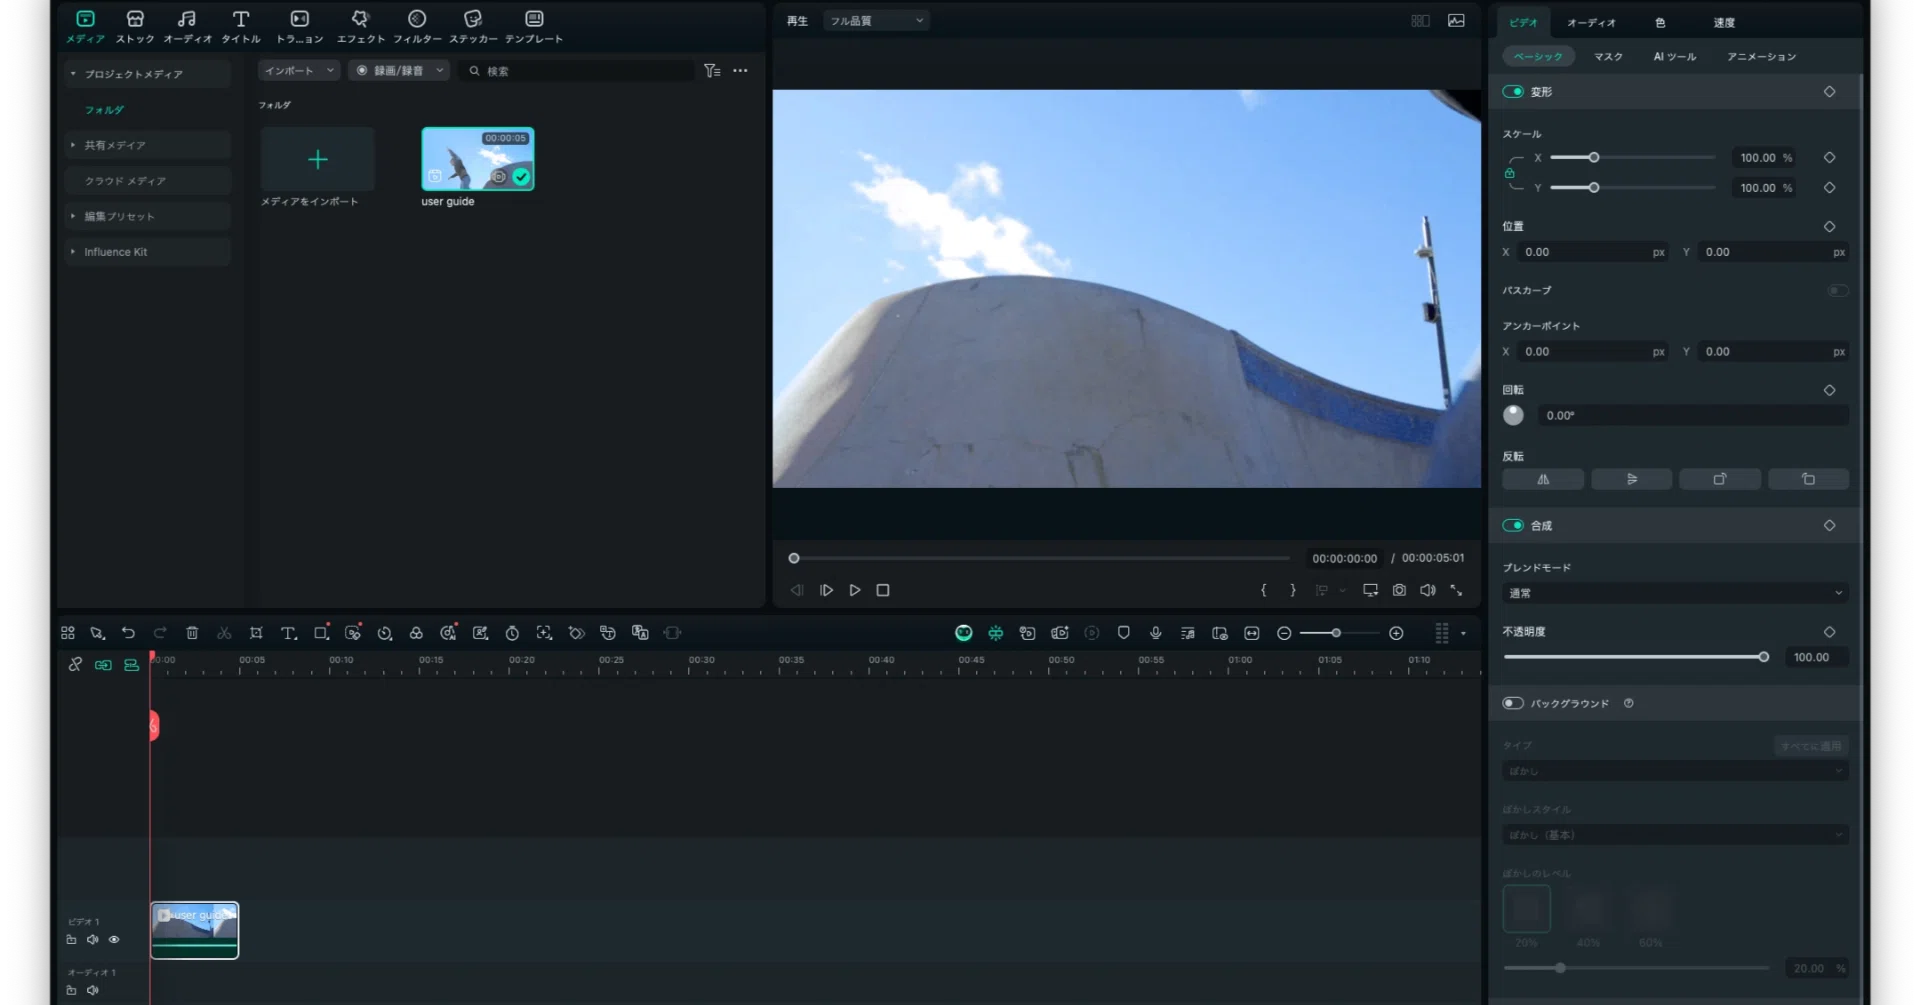
Task: Undo the last action in timeline toolbar
Action: pos(128,633)
